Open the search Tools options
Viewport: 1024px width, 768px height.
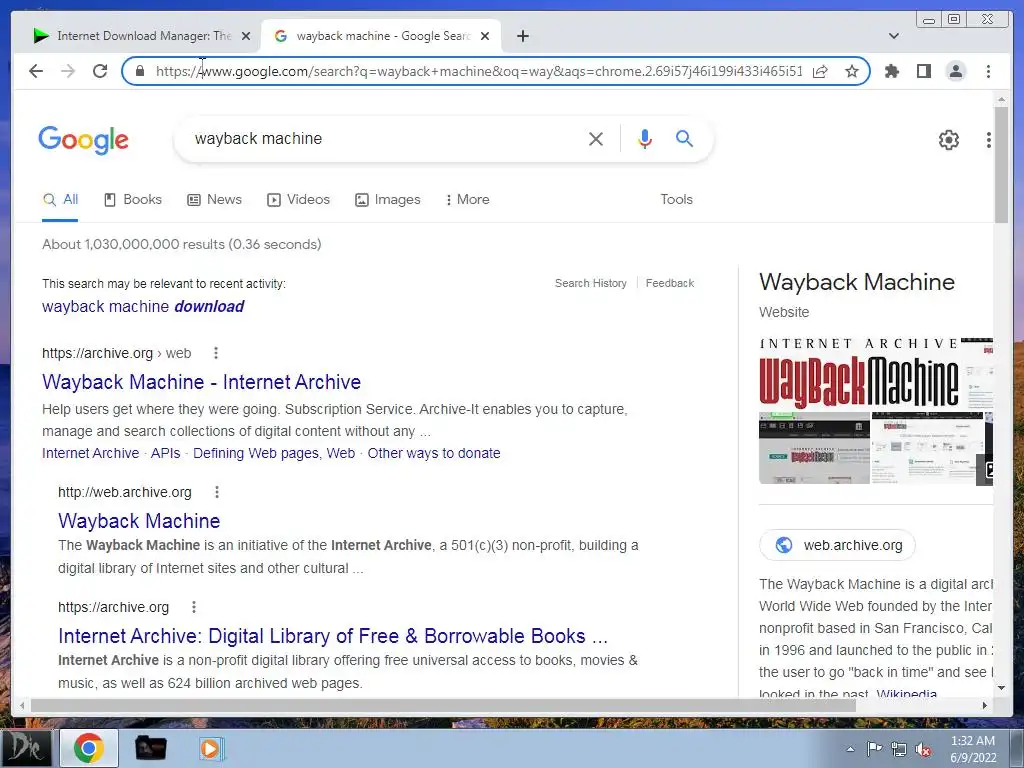click(x=676, y=199)
